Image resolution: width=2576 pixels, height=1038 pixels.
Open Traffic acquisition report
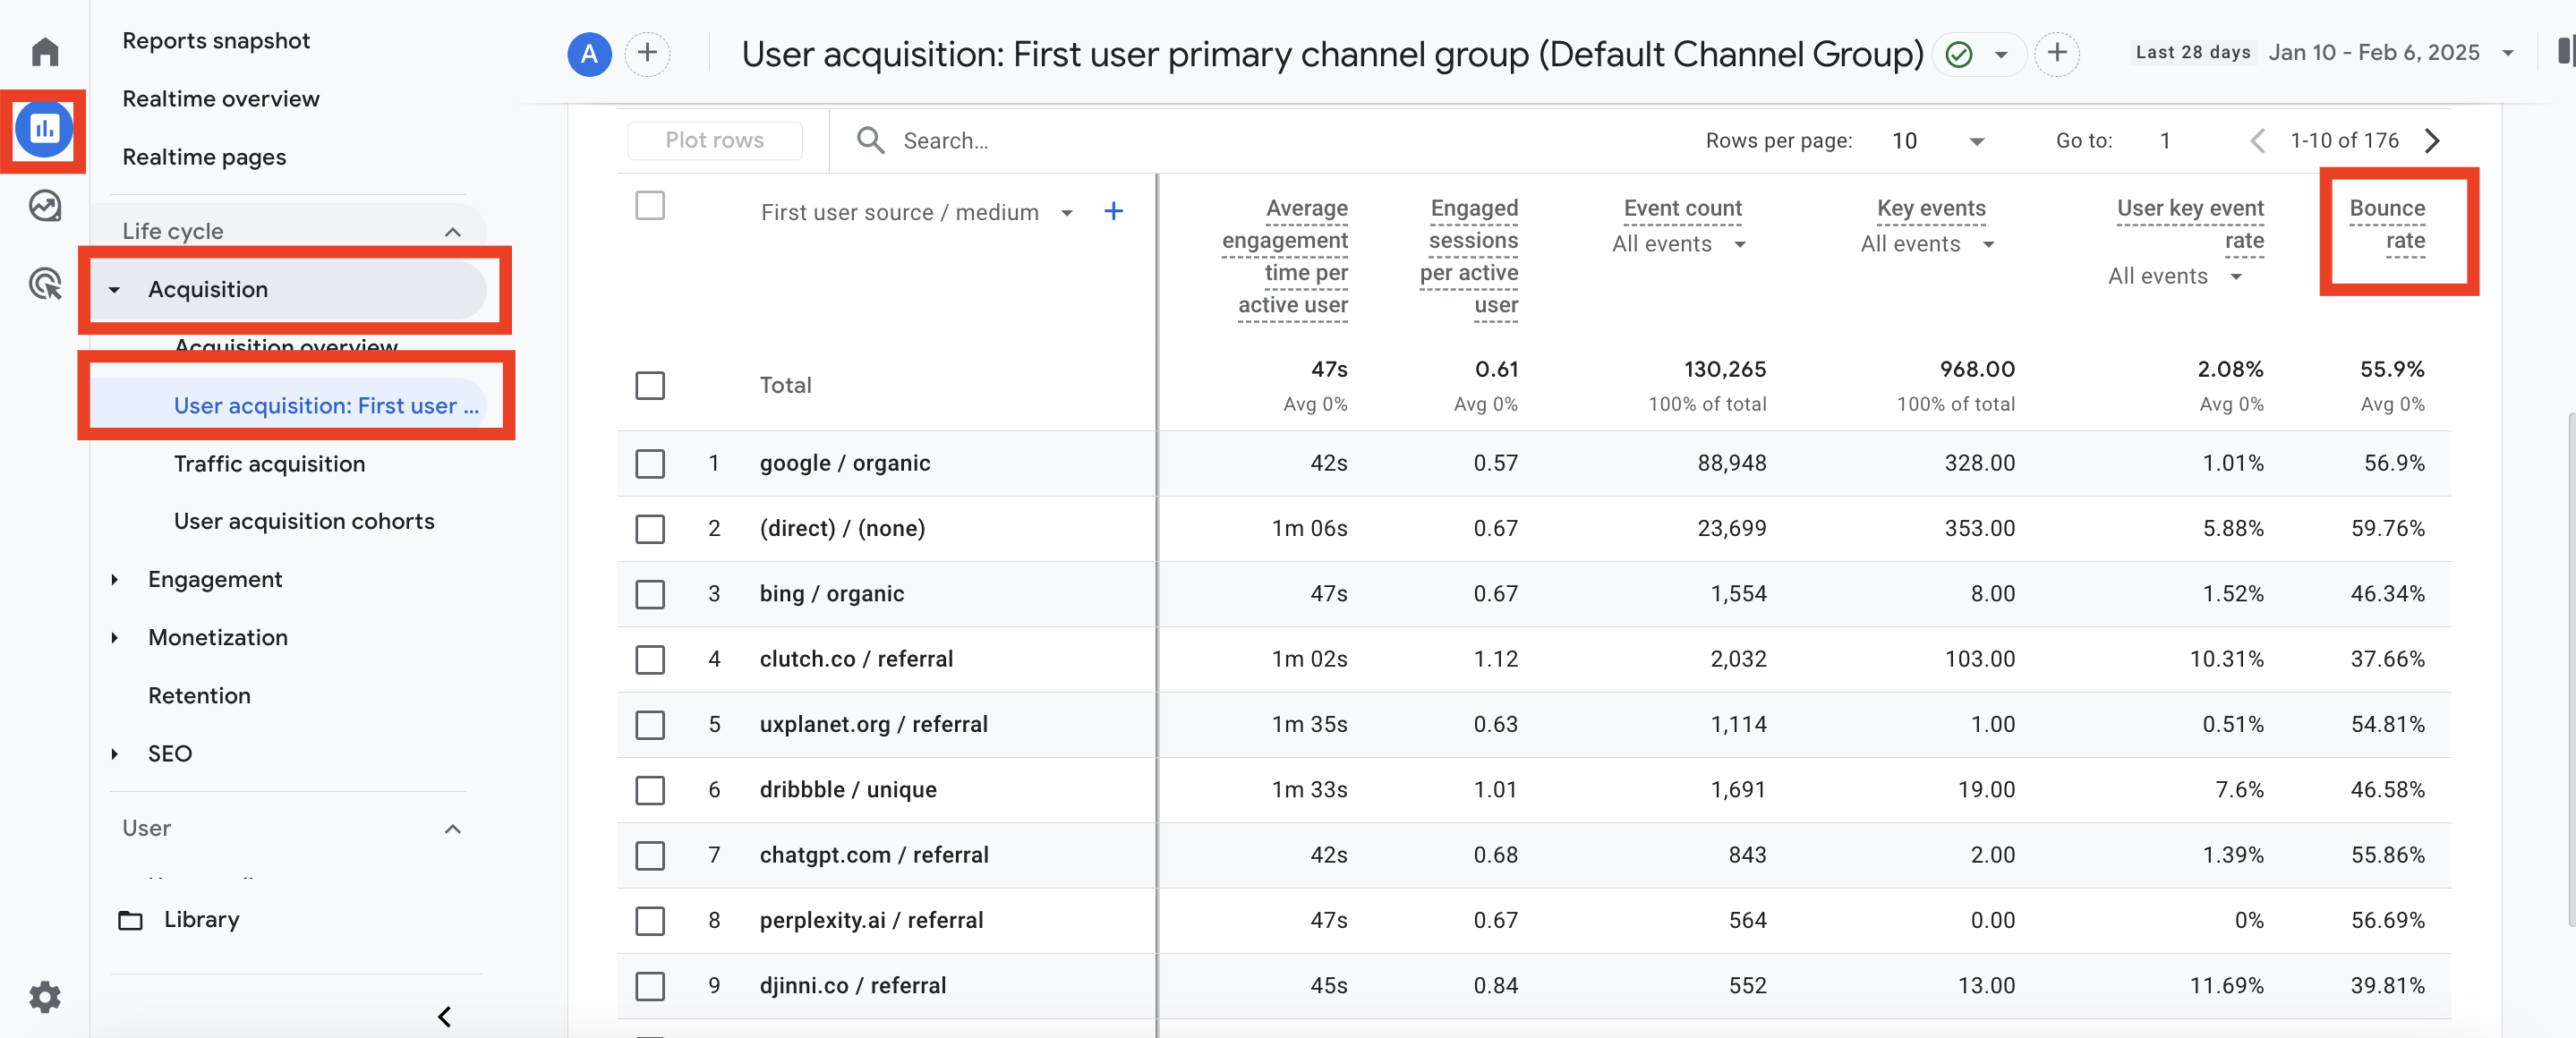pos(269,463)
